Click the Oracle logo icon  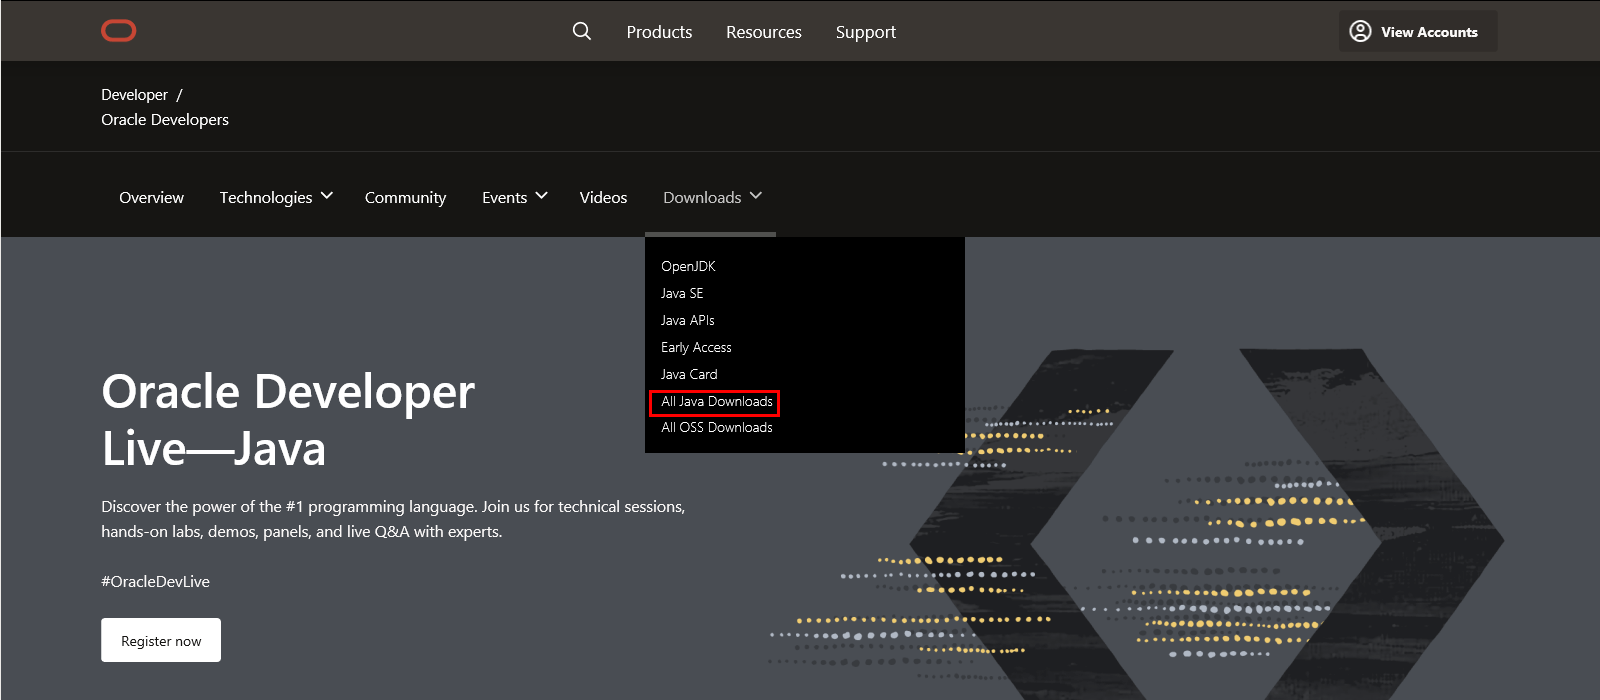[118, 31]
